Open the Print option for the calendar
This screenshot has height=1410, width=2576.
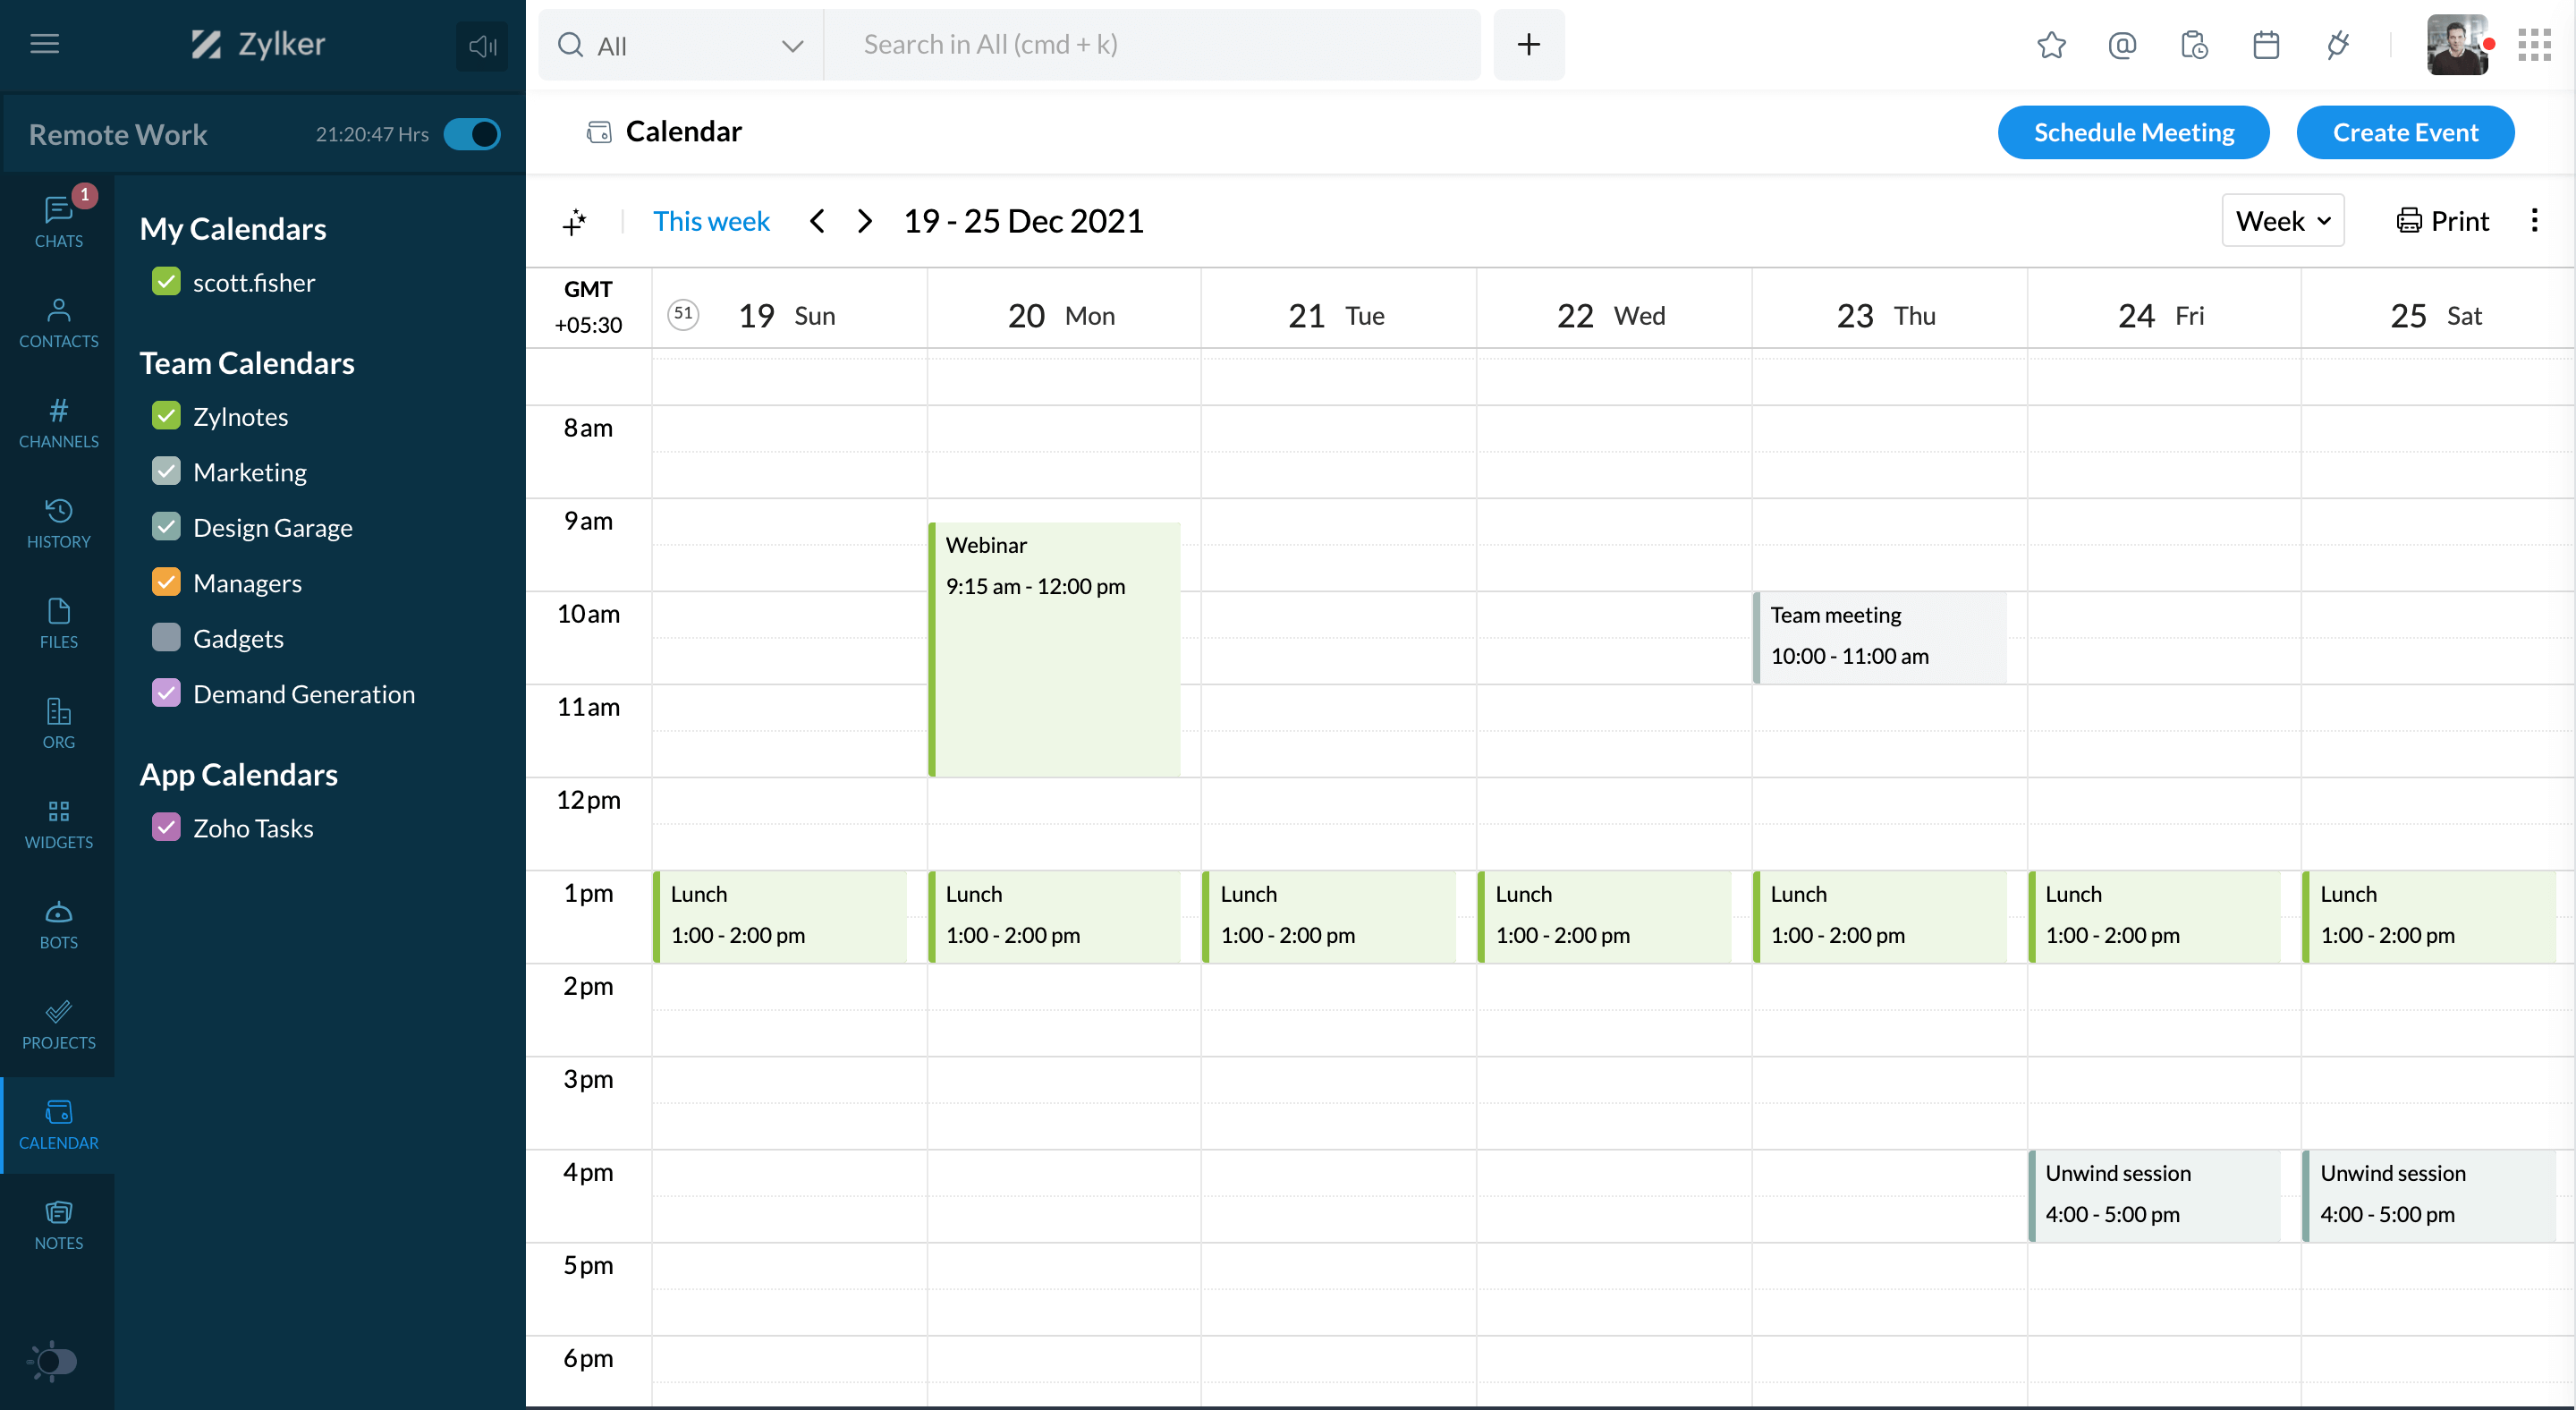click(2442, 220)
